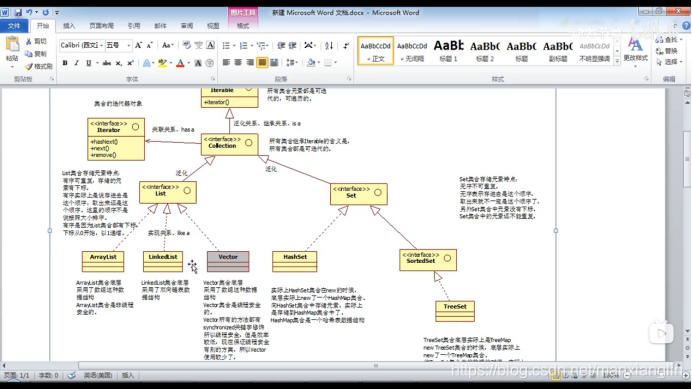Switch to the 插入 (Insert) tab
This screenshot has height=389, width=692.
point(69,26)
